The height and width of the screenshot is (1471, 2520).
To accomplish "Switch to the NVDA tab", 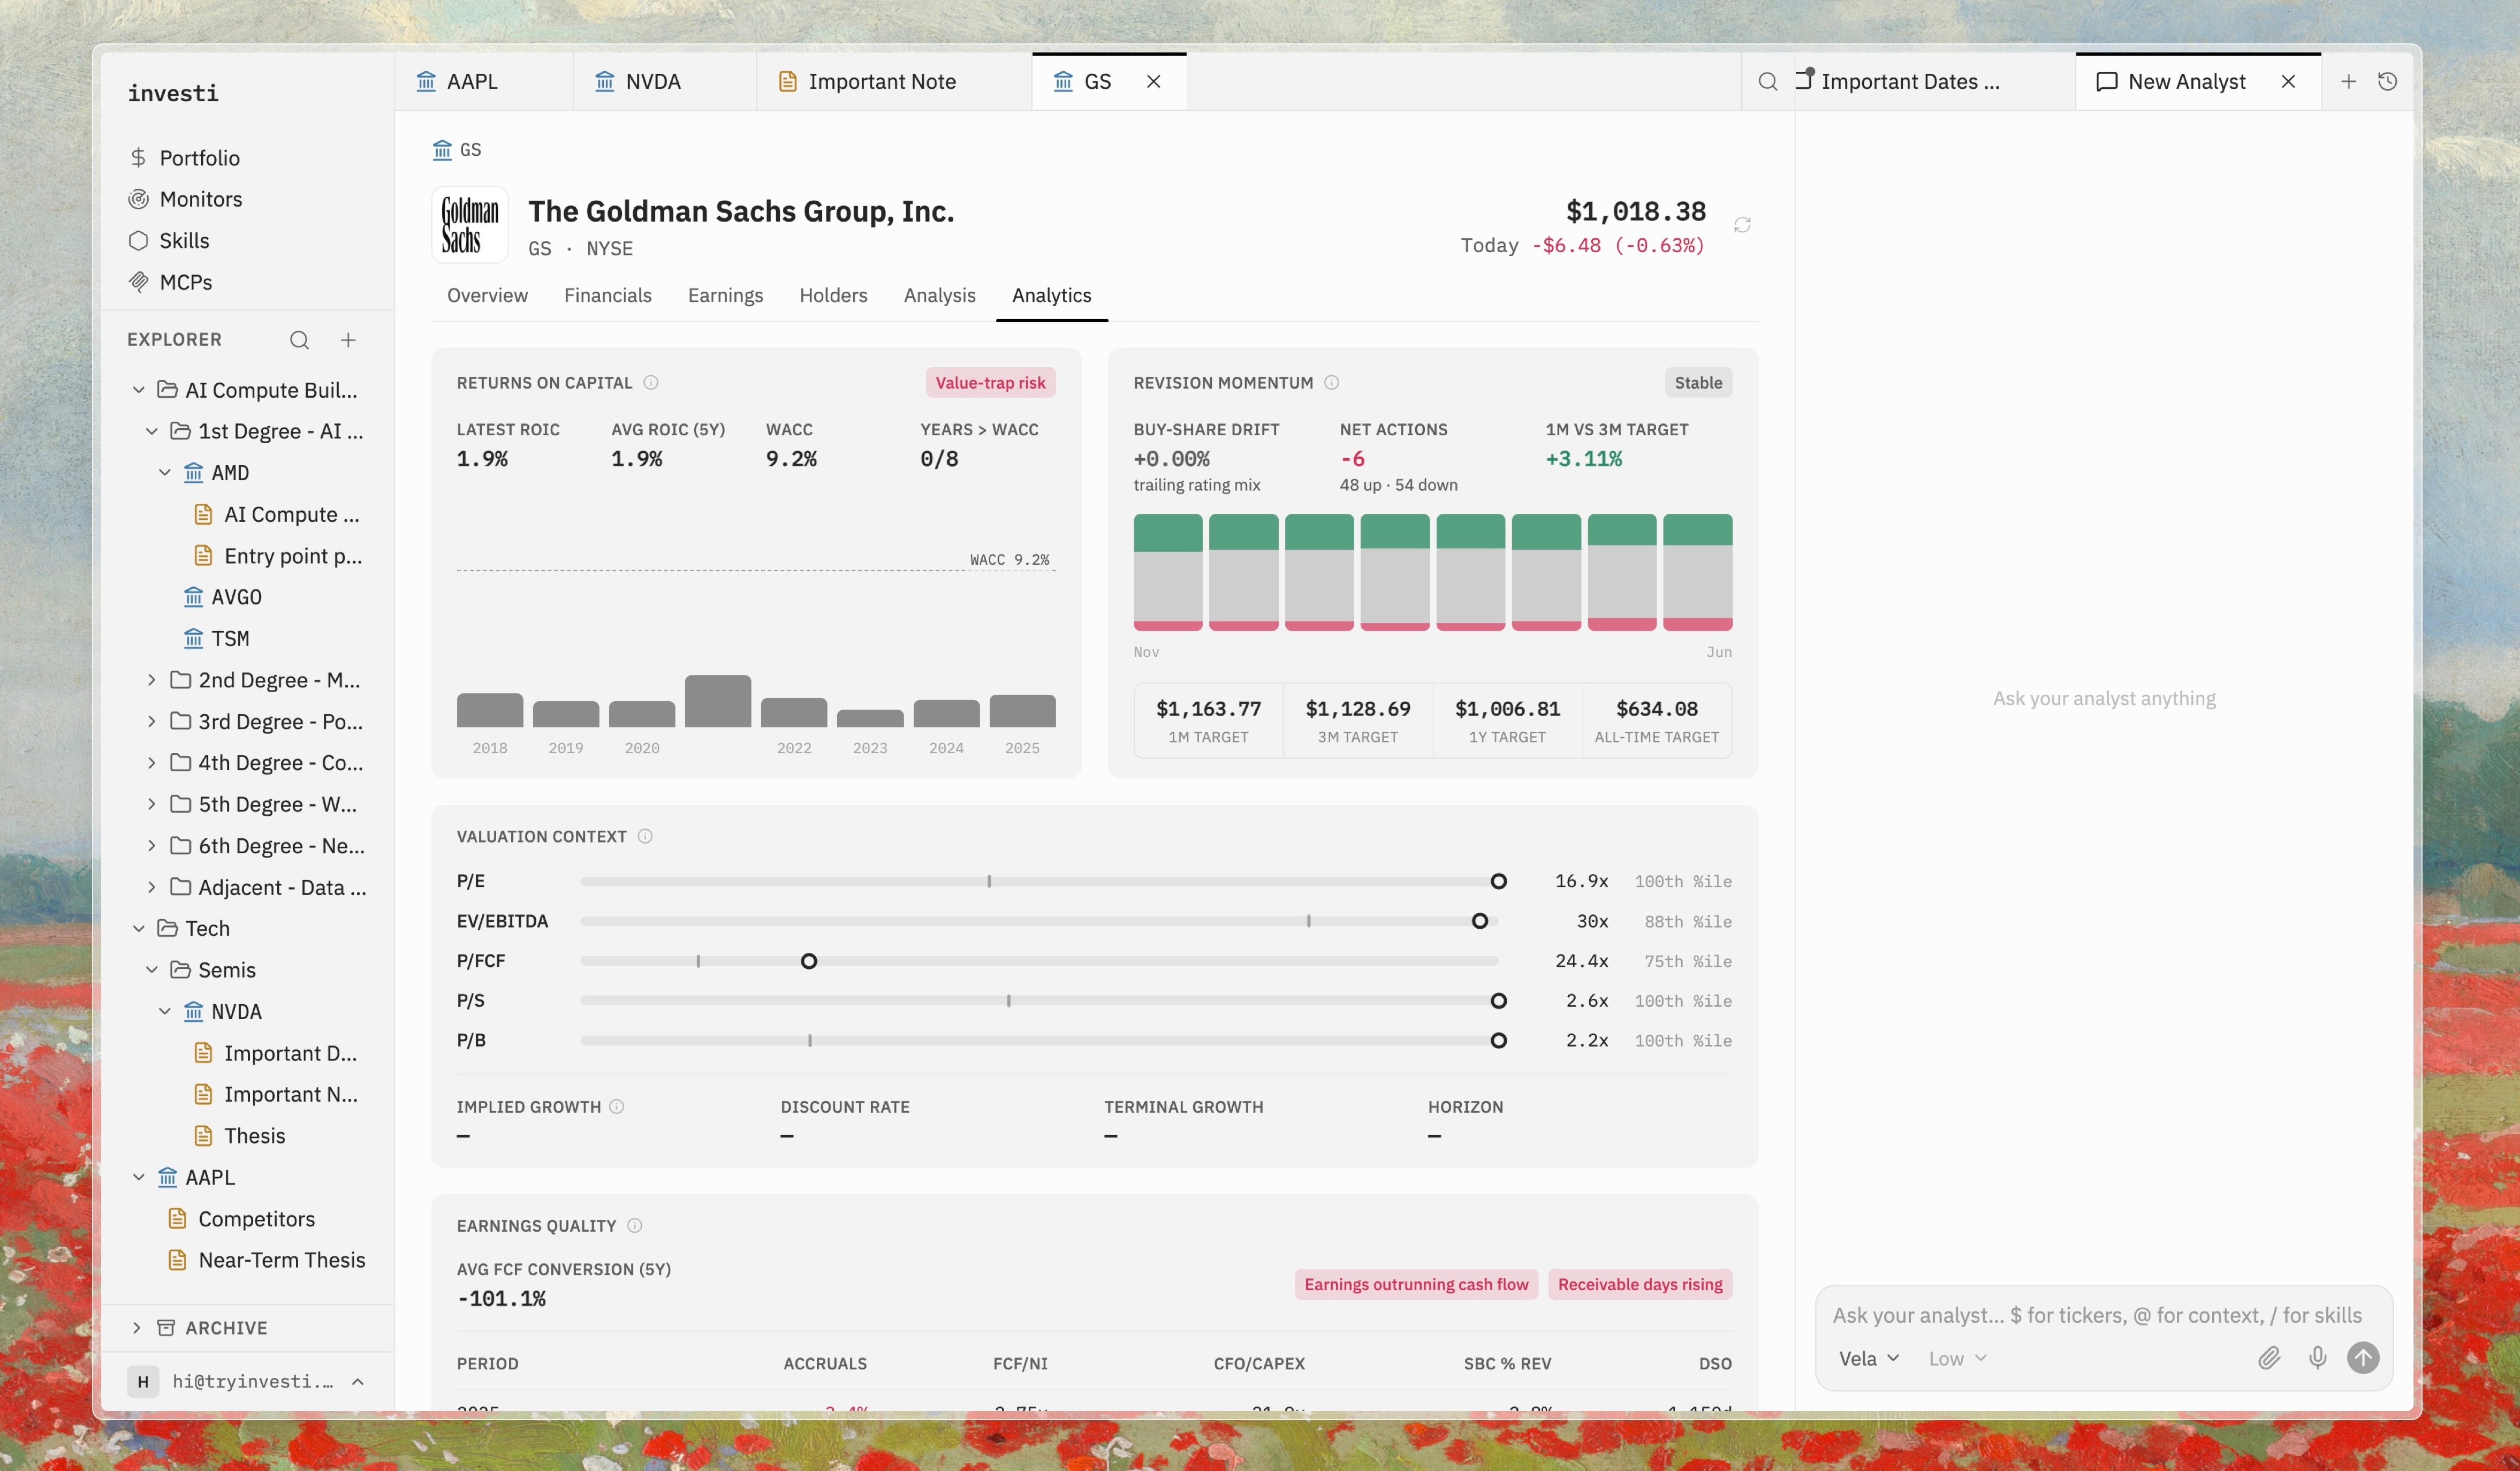I will 664,82.
